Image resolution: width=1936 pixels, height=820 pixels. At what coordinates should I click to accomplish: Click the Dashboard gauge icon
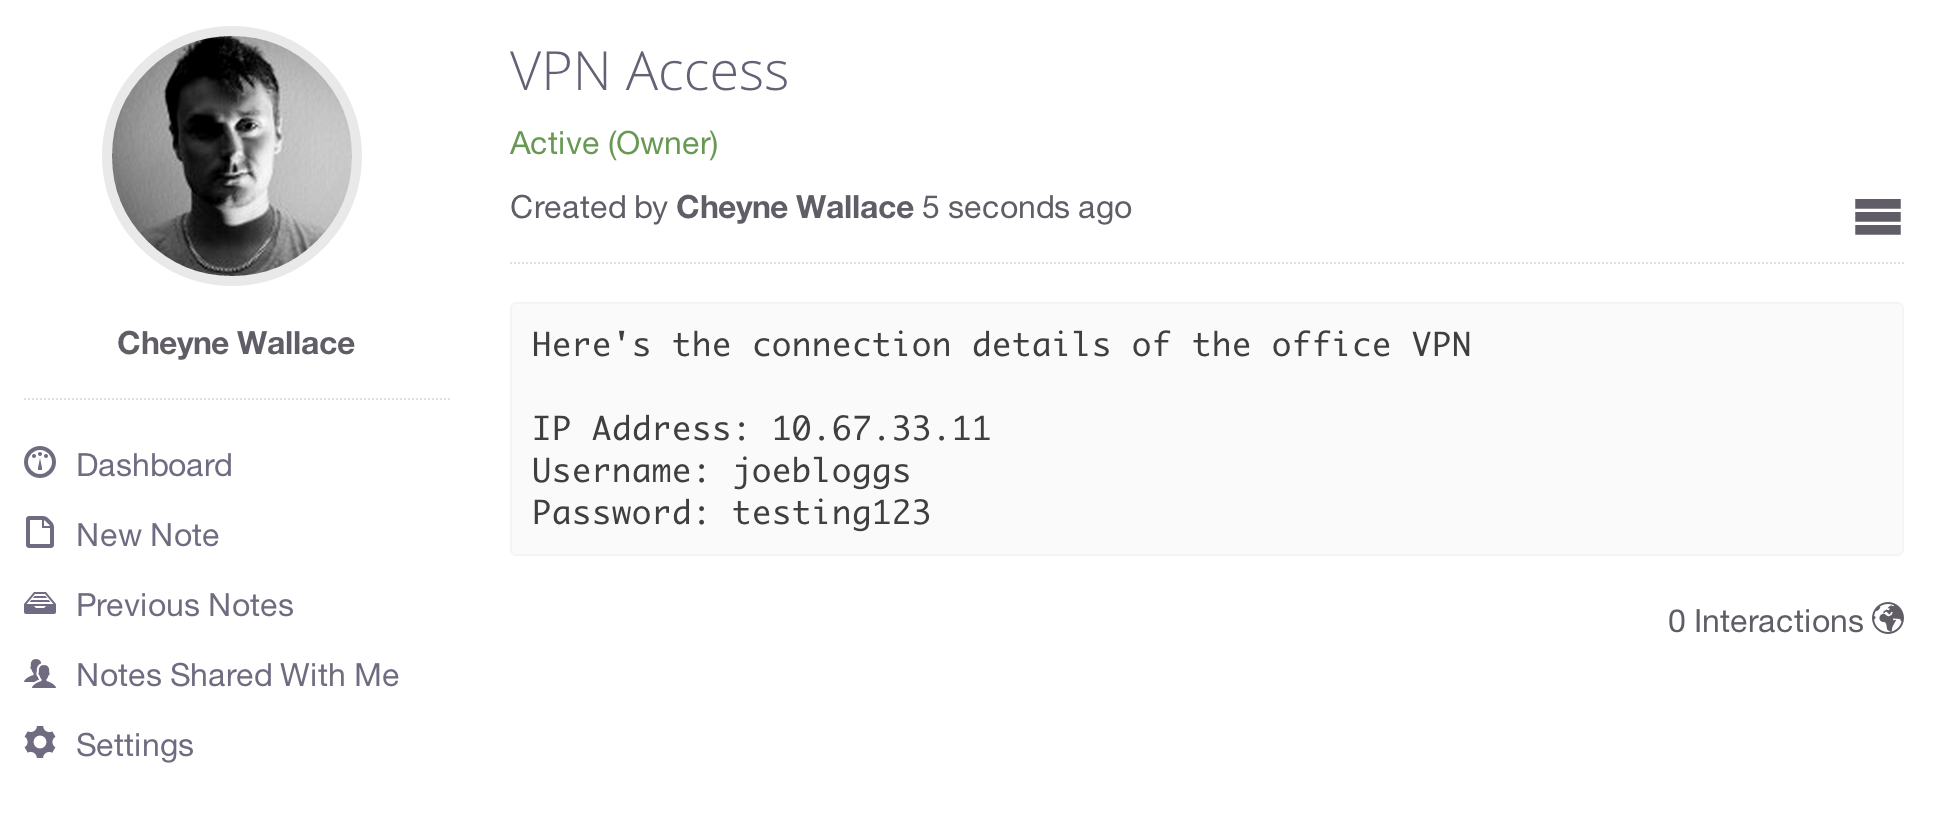pyautogui.click(x=40, y=463)
